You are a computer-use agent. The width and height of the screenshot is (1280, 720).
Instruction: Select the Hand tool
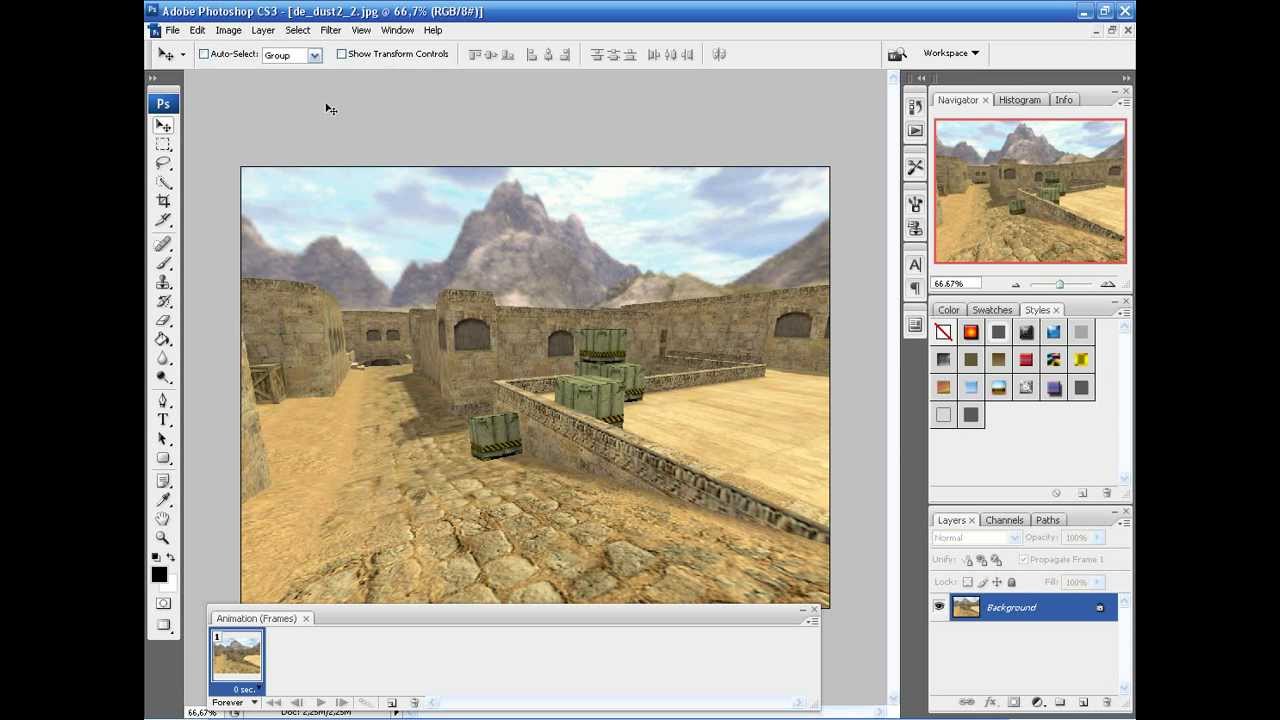[x=163, y=519]
